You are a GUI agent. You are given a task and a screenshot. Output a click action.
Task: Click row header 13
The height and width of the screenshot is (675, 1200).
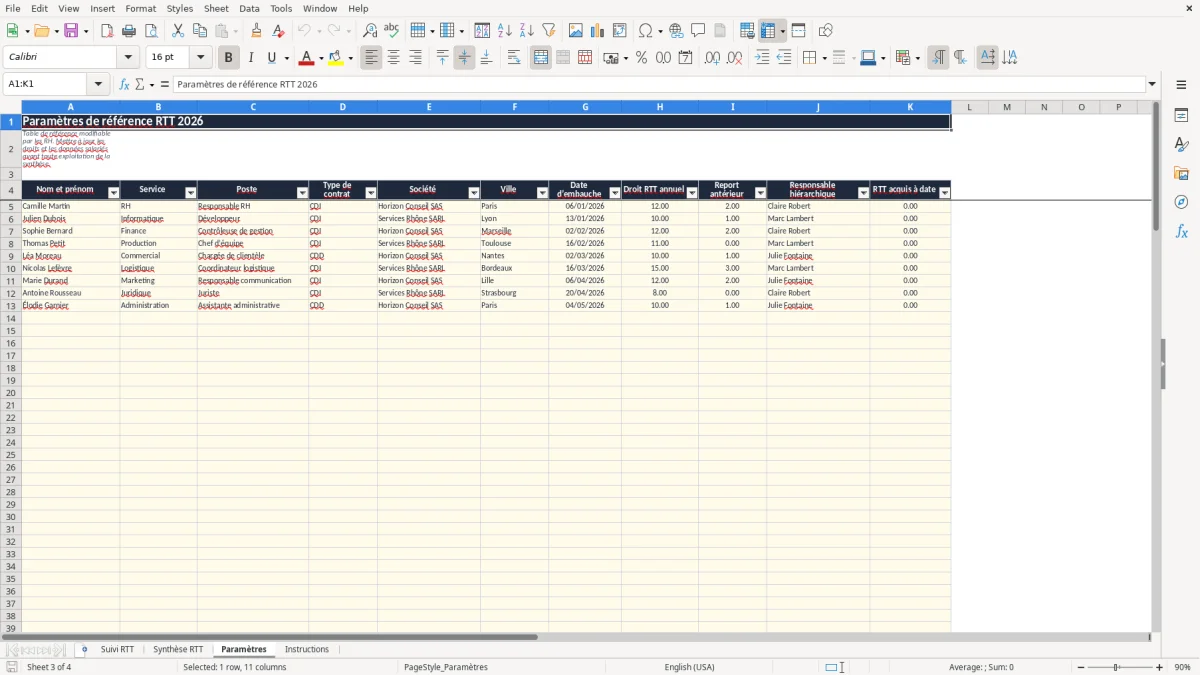pos(11,305)
